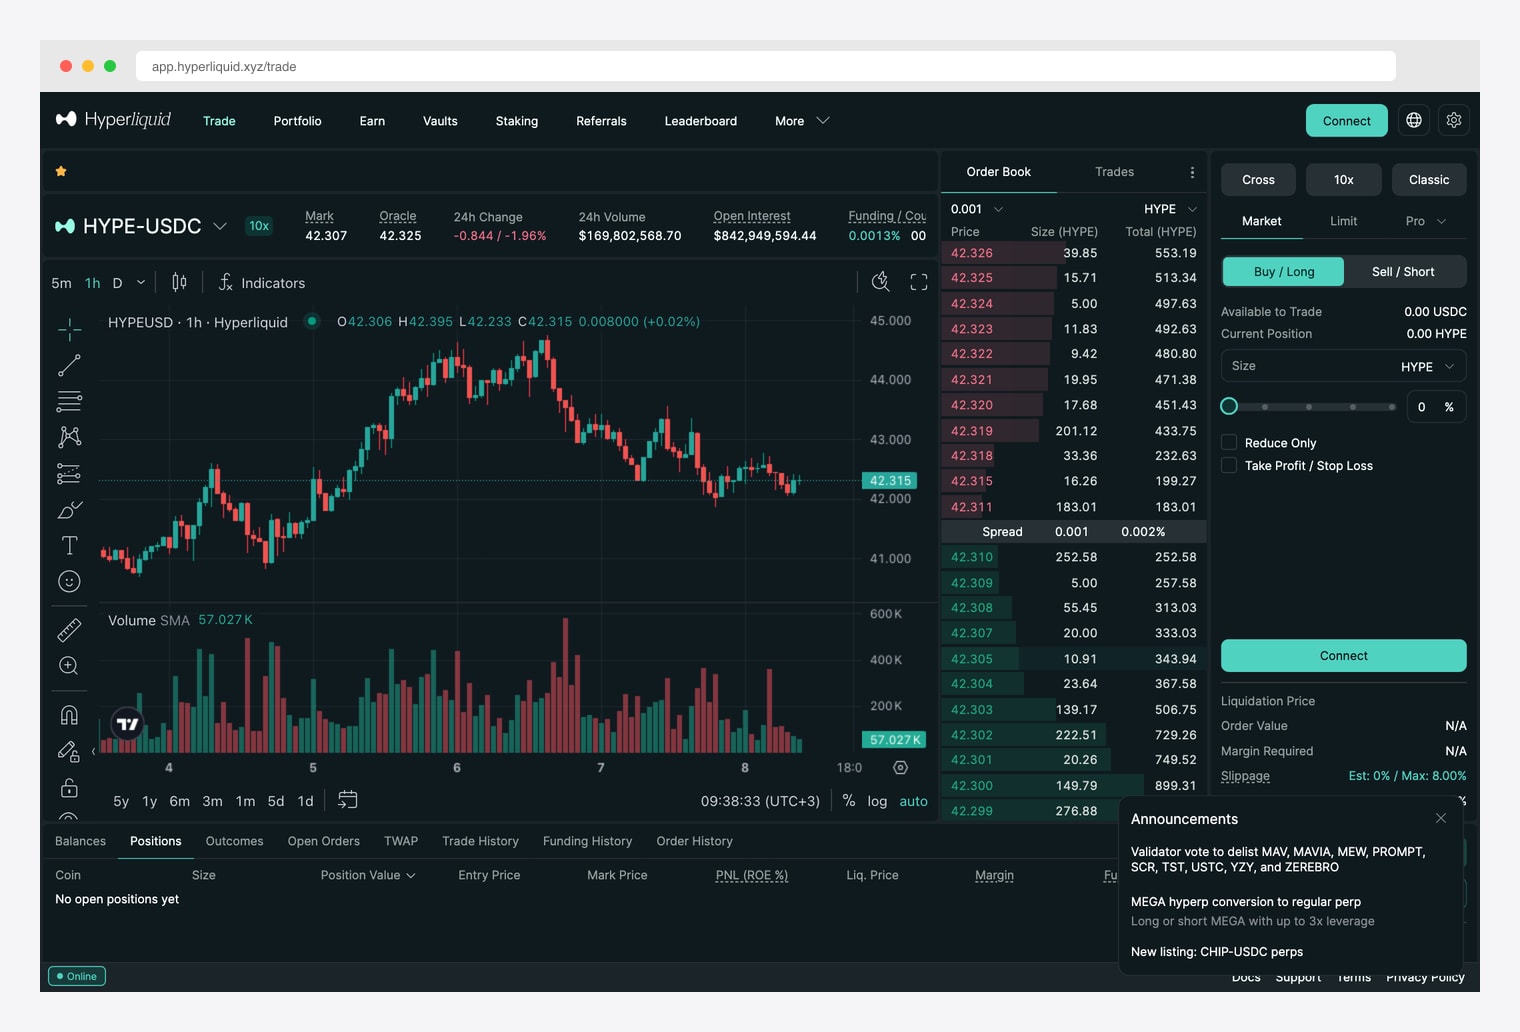Open the Open Orders tab

click(x=323, y=841)
